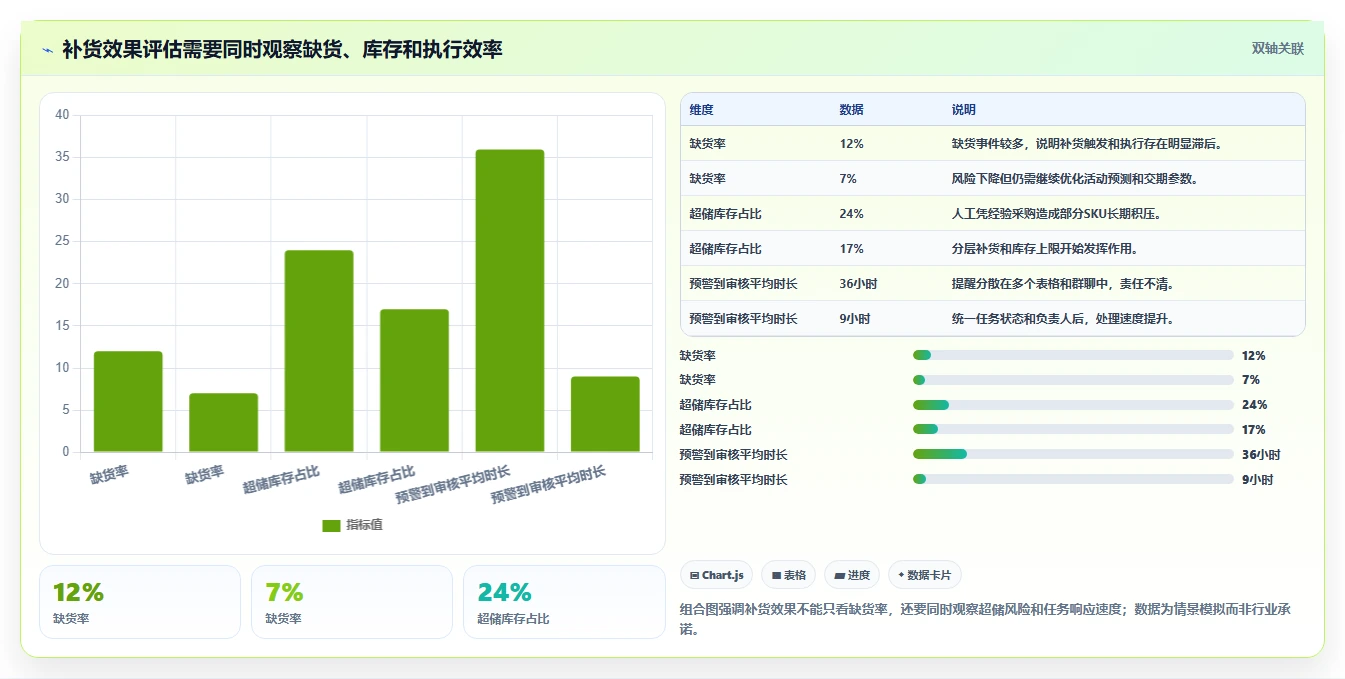1345x679 pixels.
Task: Click the y-axis label 10
Action: pos(62,368)
